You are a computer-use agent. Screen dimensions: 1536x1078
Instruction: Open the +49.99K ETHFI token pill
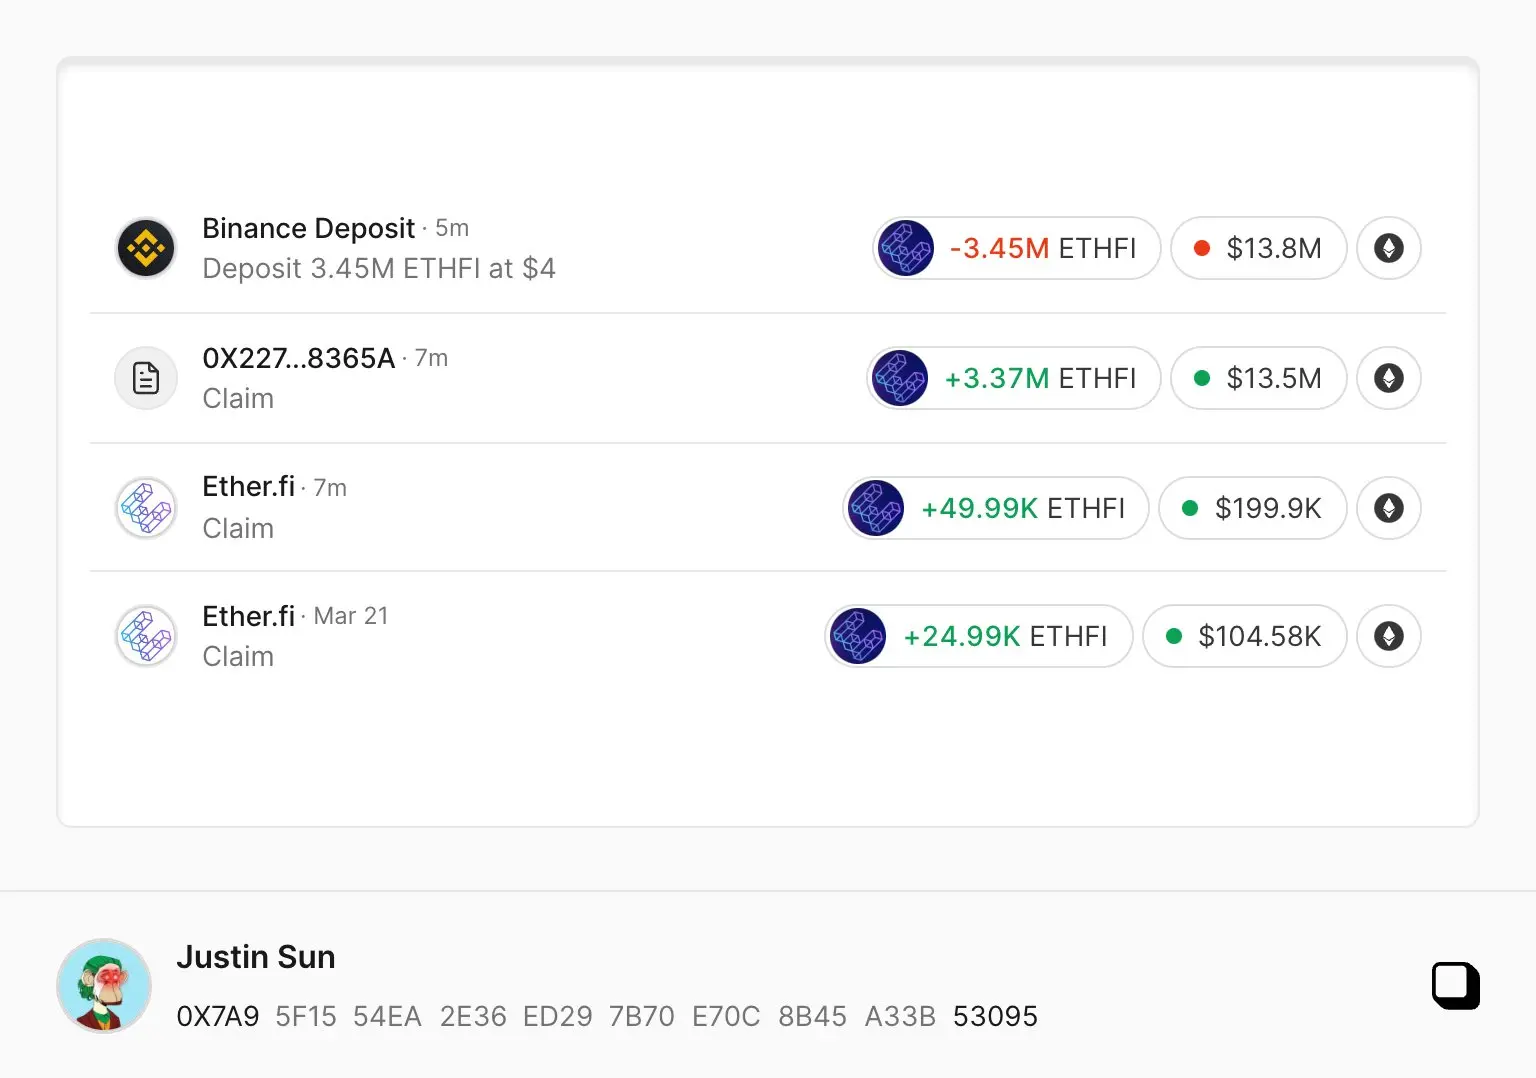[996, 508]
